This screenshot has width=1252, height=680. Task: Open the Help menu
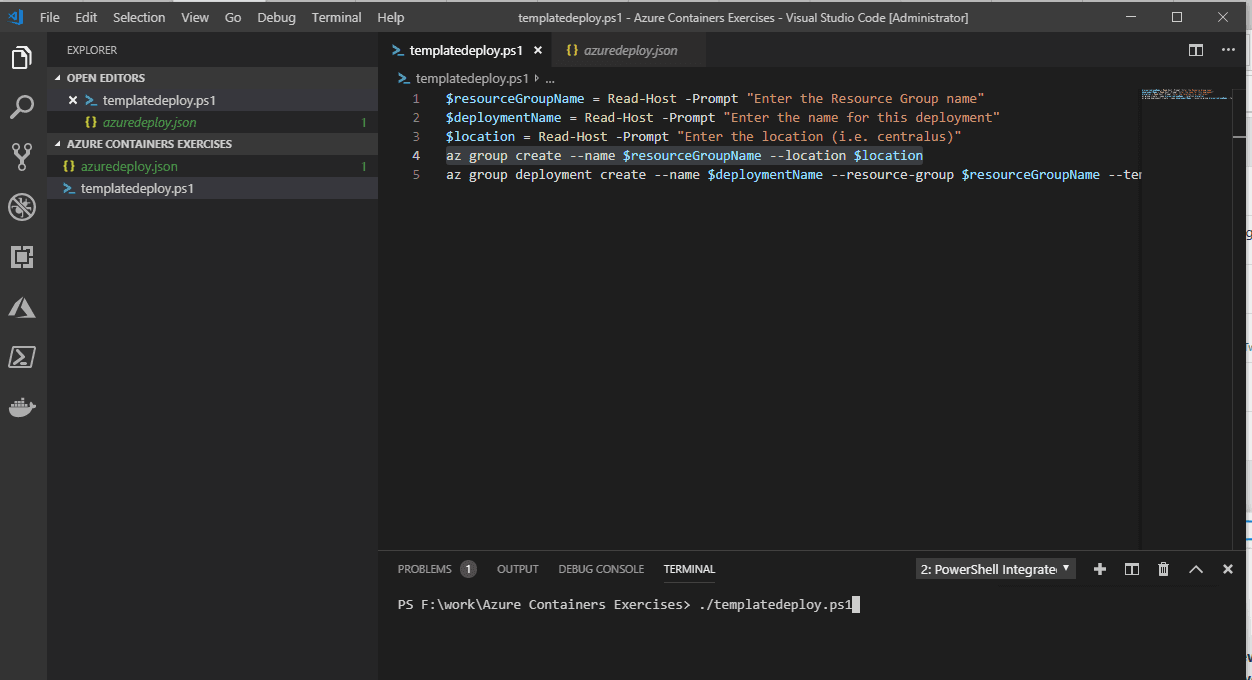coord(391,17)
